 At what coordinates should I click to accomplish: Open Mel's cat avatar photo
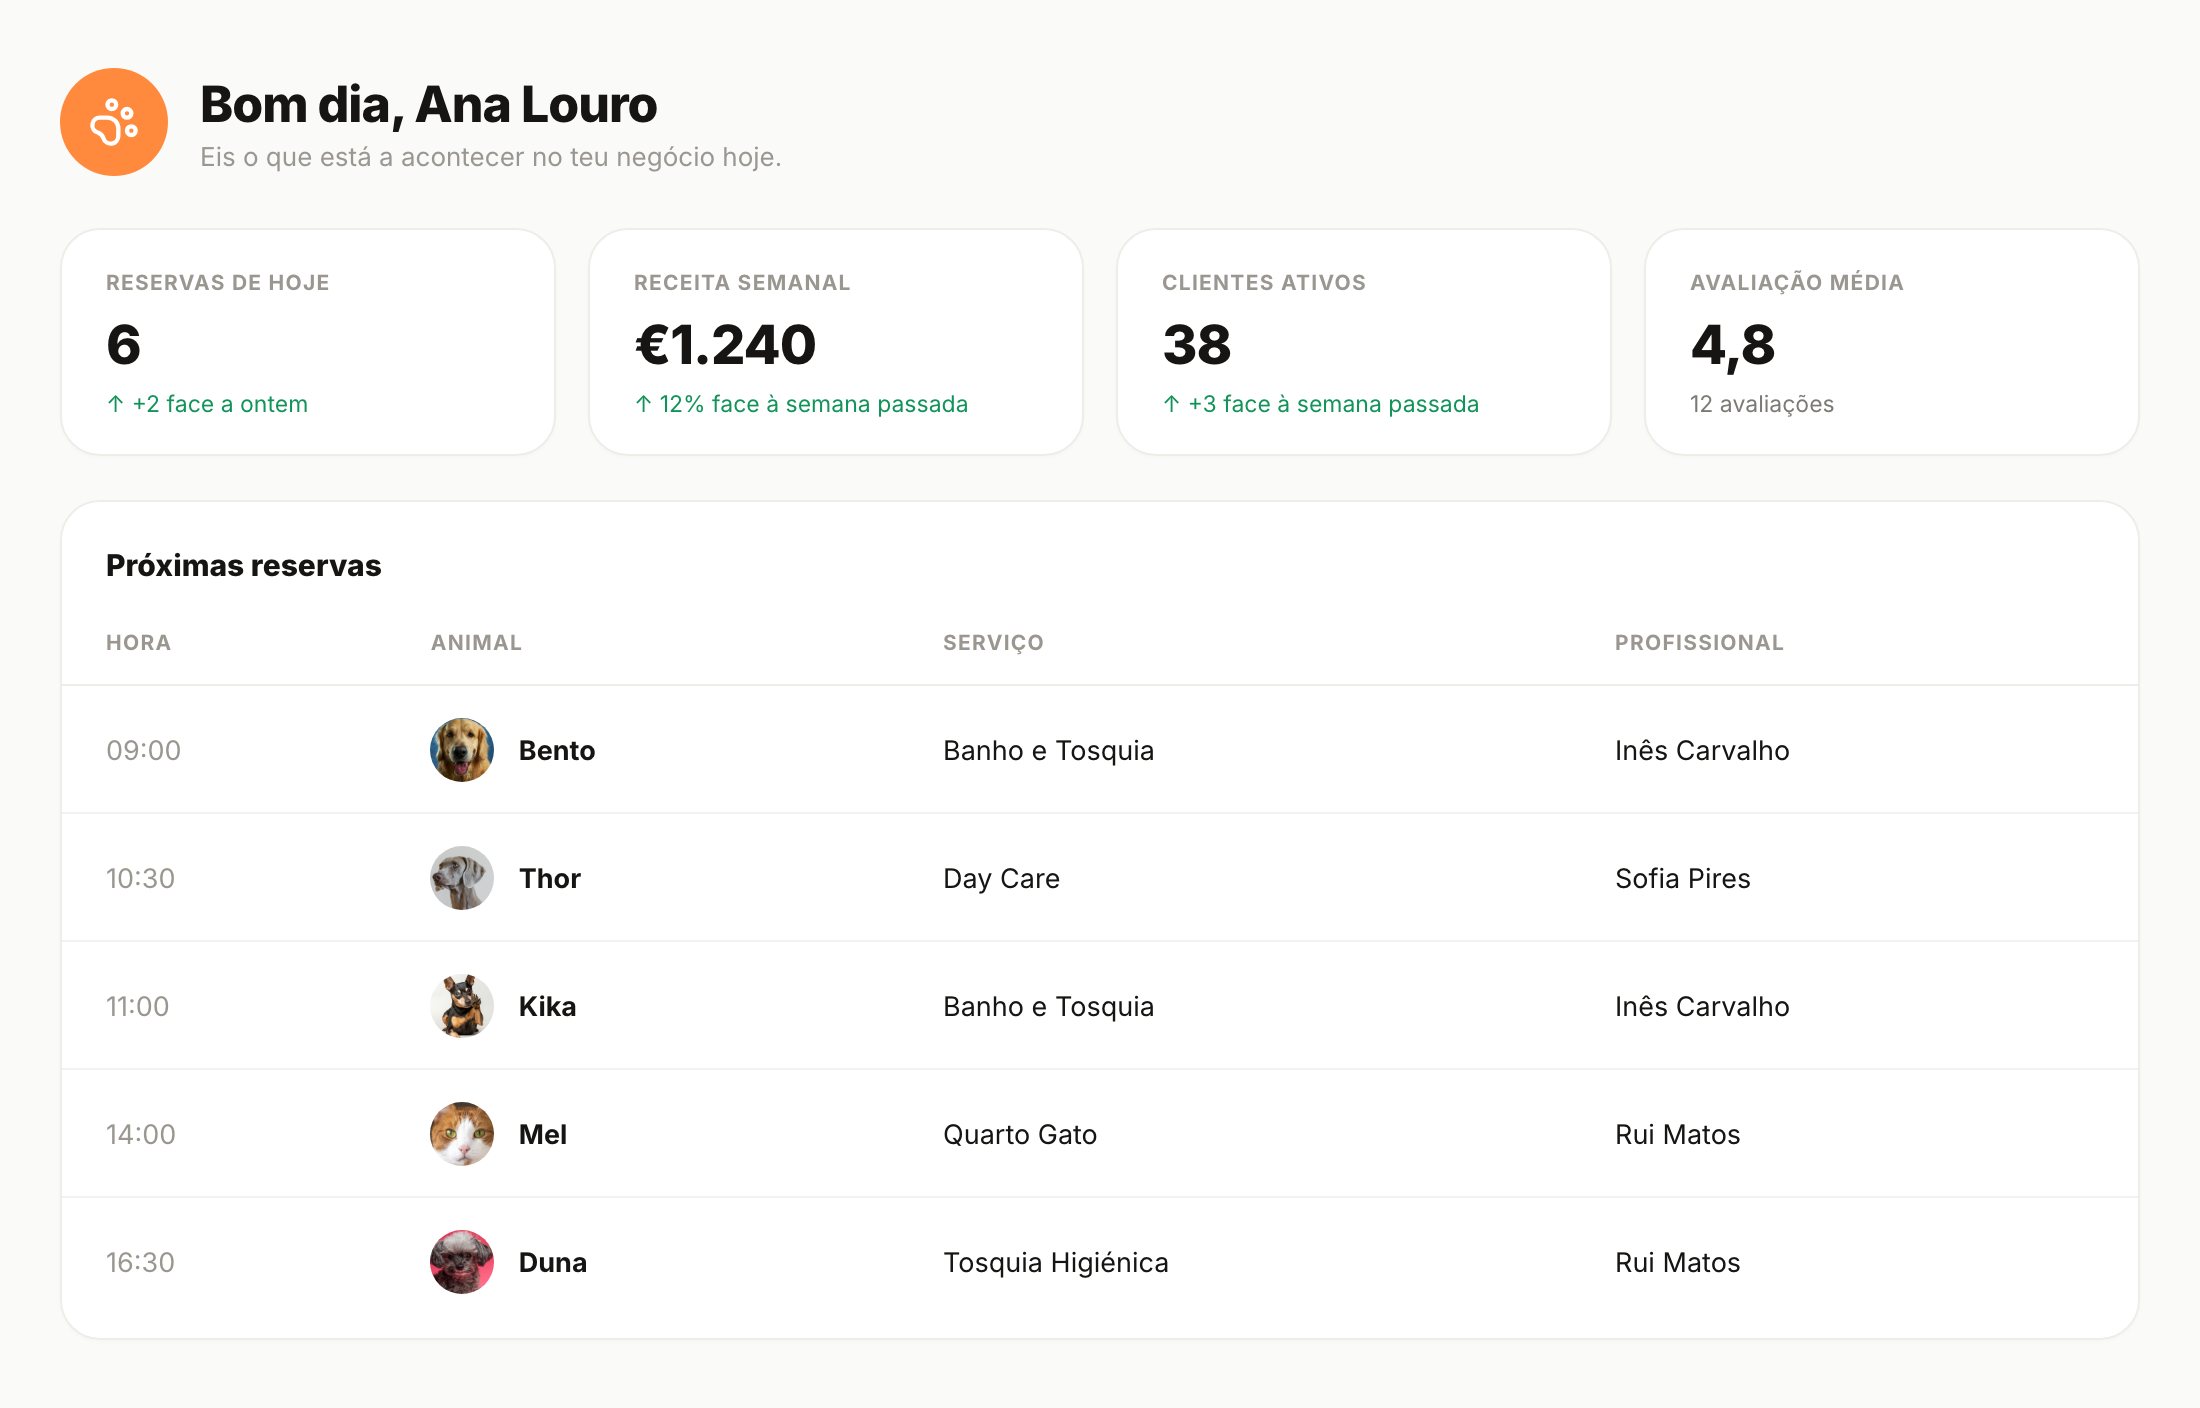462,1134
